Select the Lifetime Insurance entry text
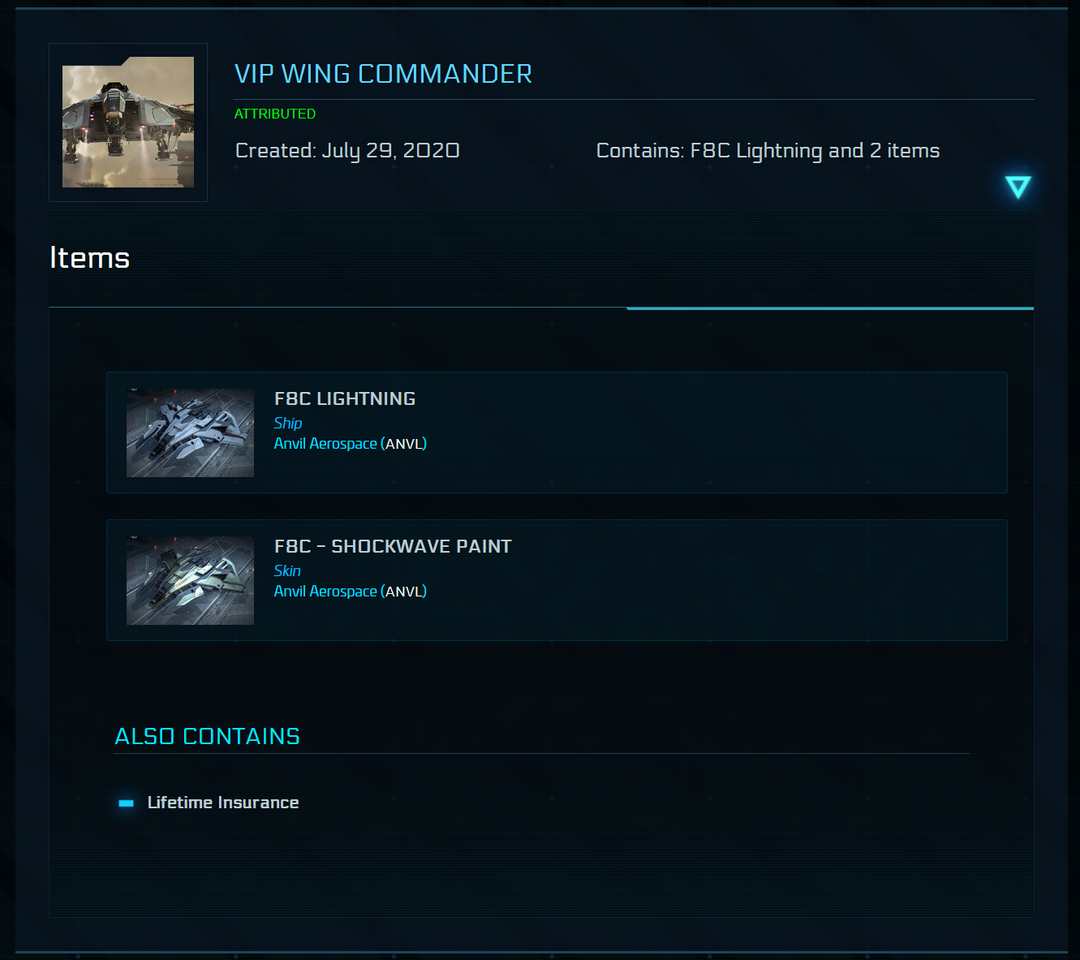1080x960 pixels. point(223,803)
